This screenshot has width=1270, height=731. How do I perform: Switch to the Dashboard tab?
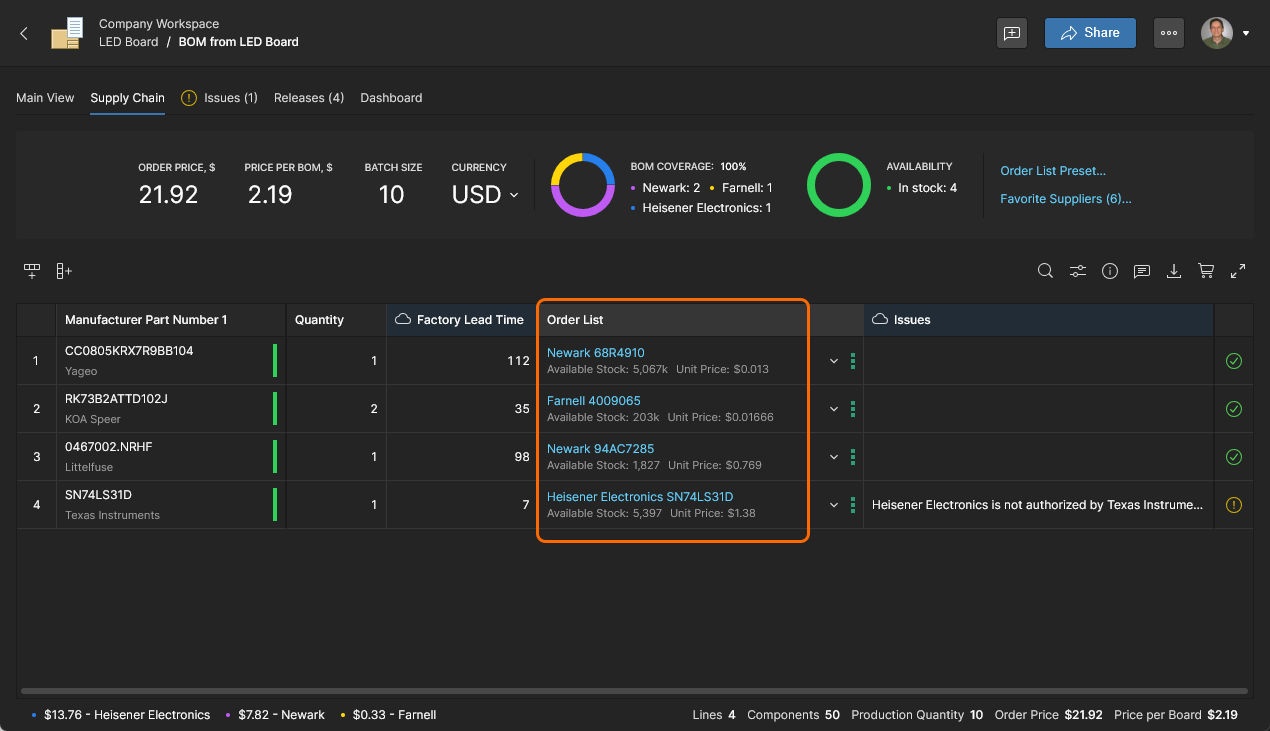(x=391, y=98)
